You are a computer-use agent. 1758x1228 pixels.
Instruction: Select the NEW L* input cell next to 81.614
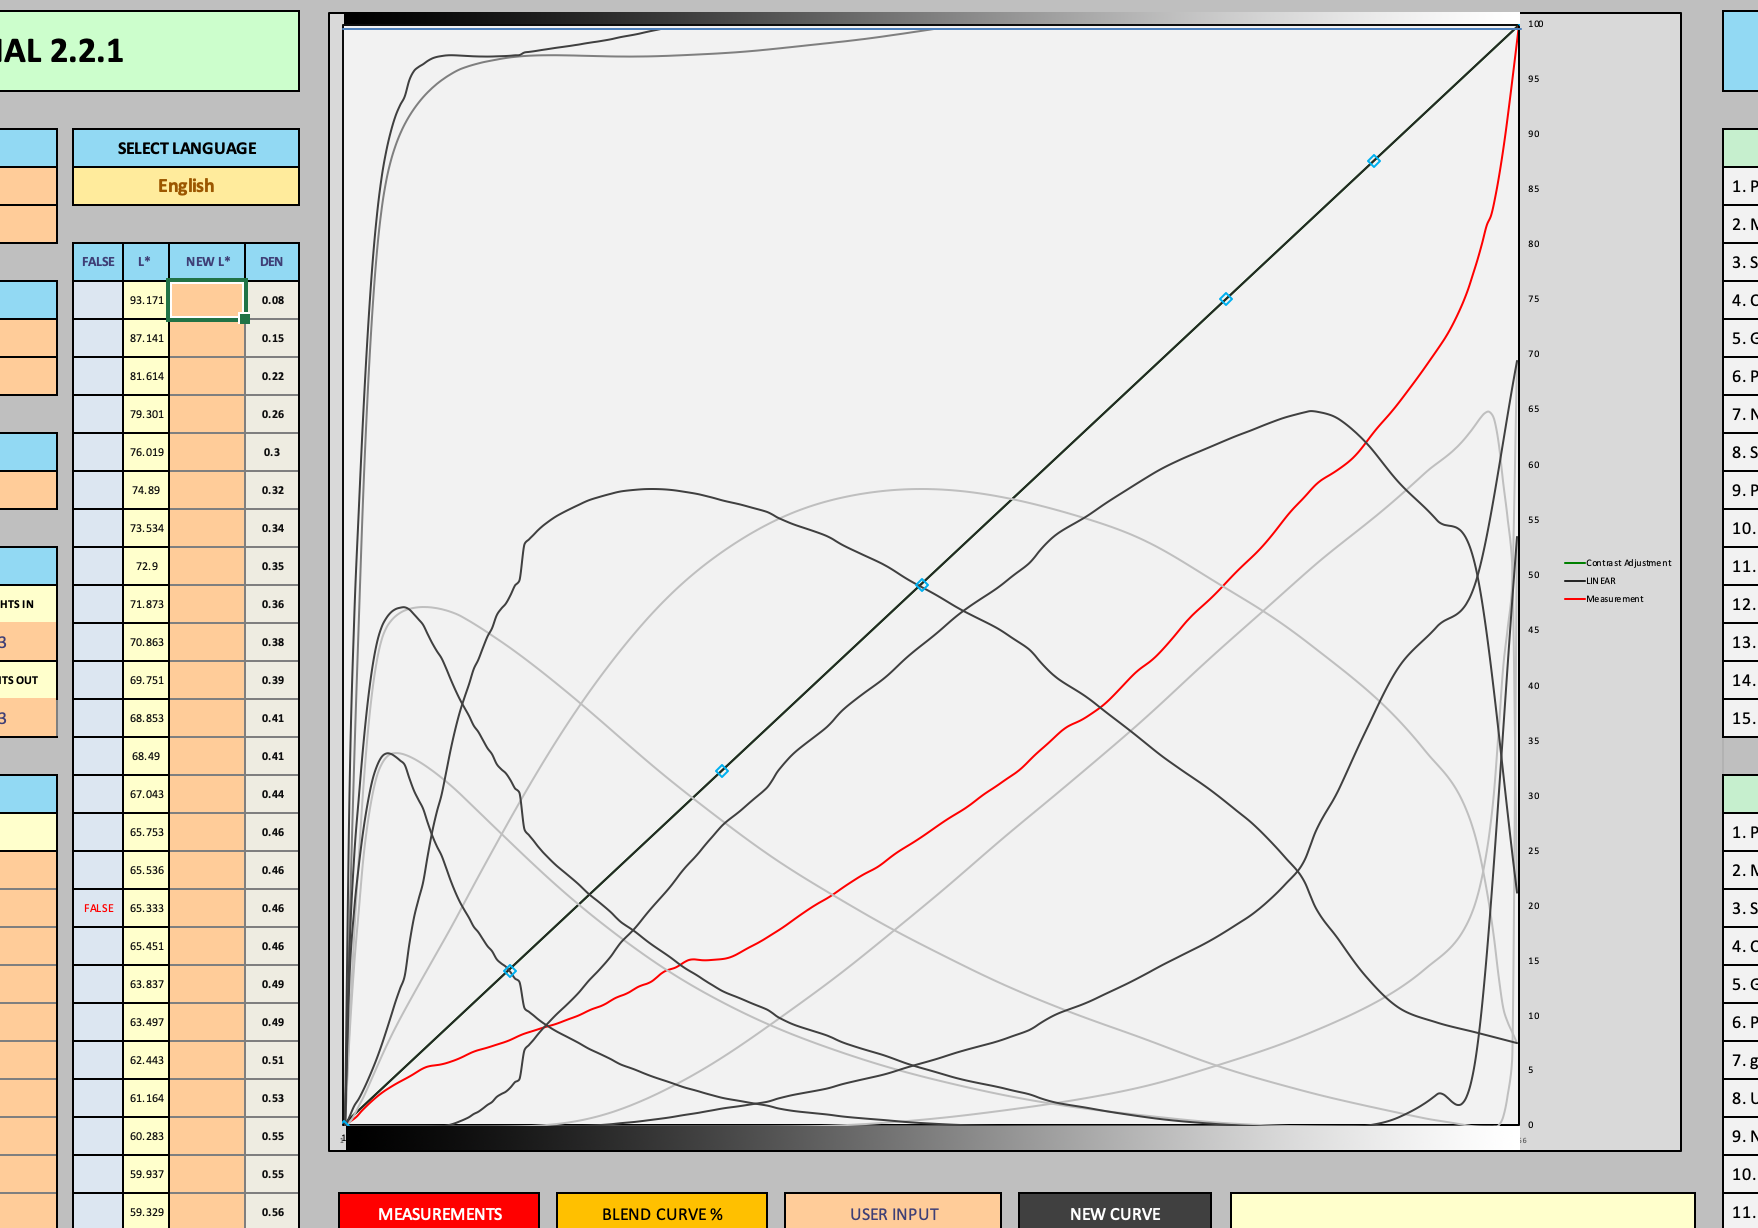click(207, 376)
